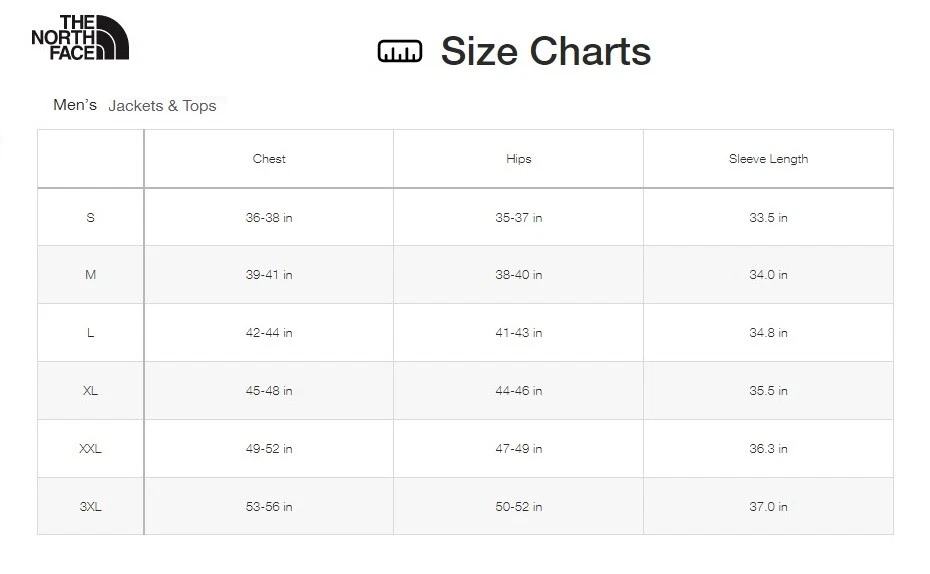This screenshot has width=930, height=574.
Task: Click The North Face logo
Action: coord(80,38)
